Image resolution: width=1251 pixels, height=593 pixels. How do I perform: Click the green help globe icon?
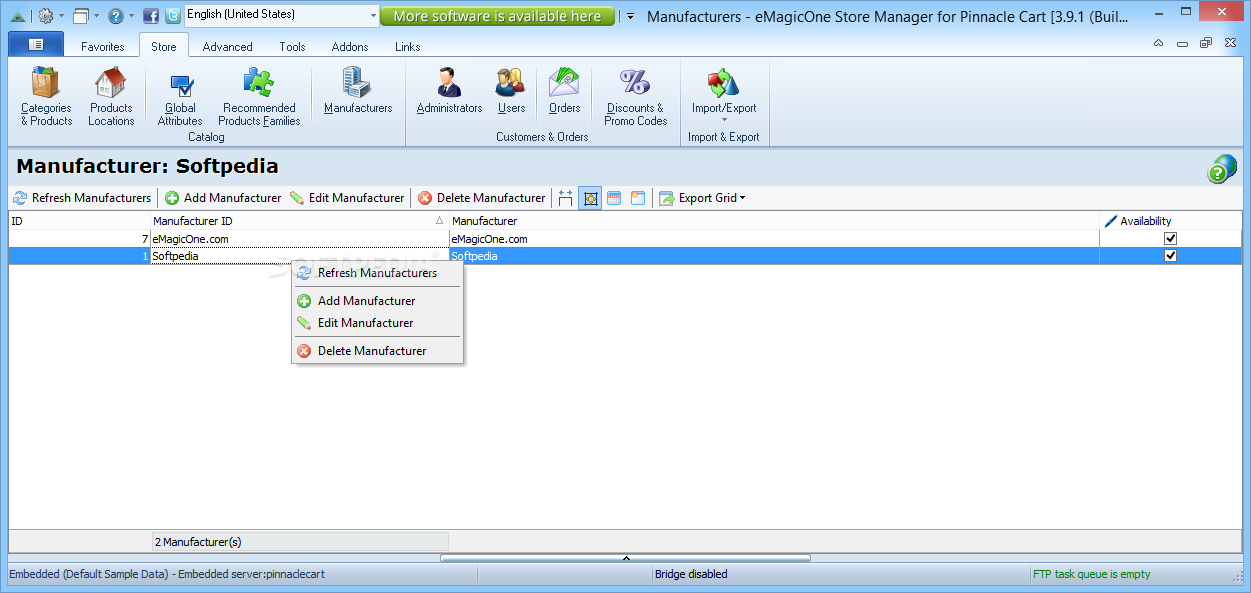coord(1221,168)
